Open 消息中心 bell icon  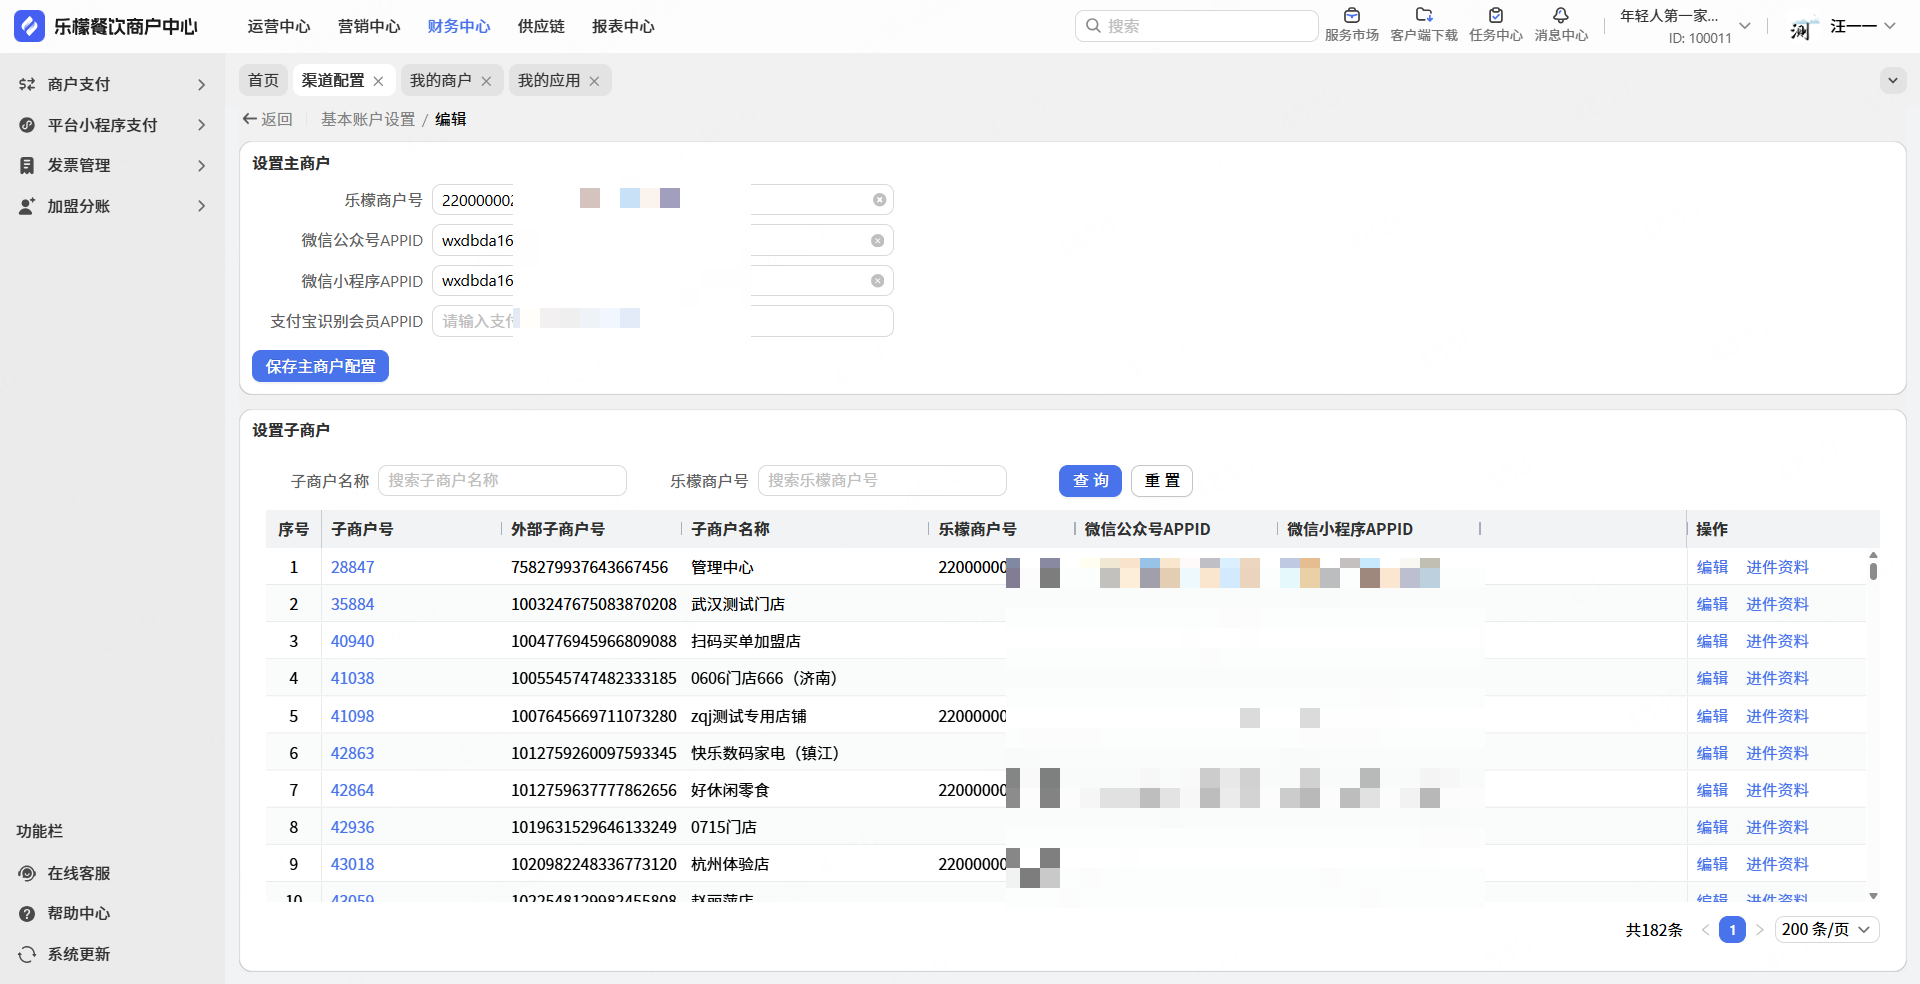(x=1561, y=15)
